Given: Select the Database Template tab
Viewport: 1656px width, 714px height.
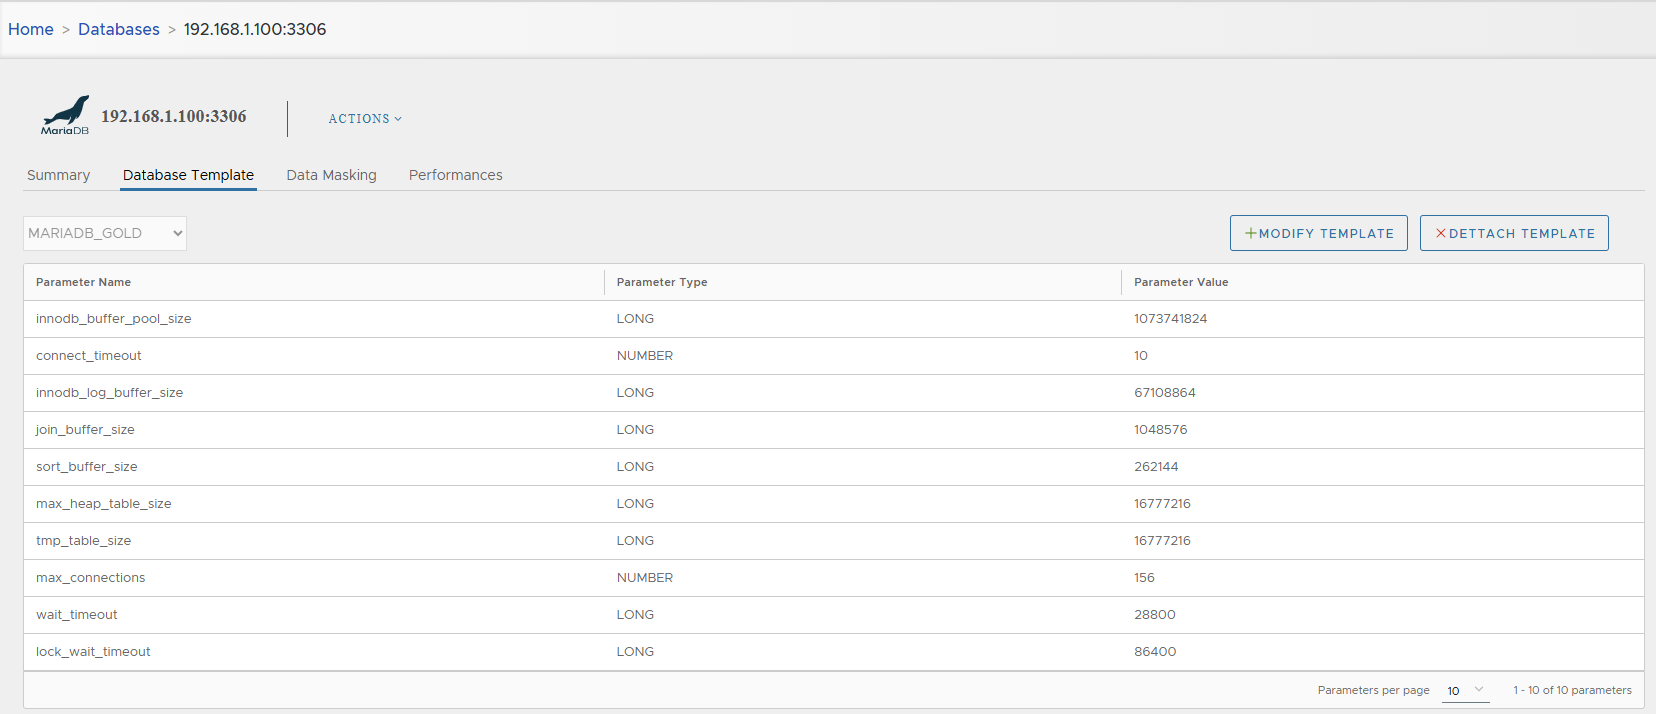Looking at the screenshot, I should click(188, 175).
